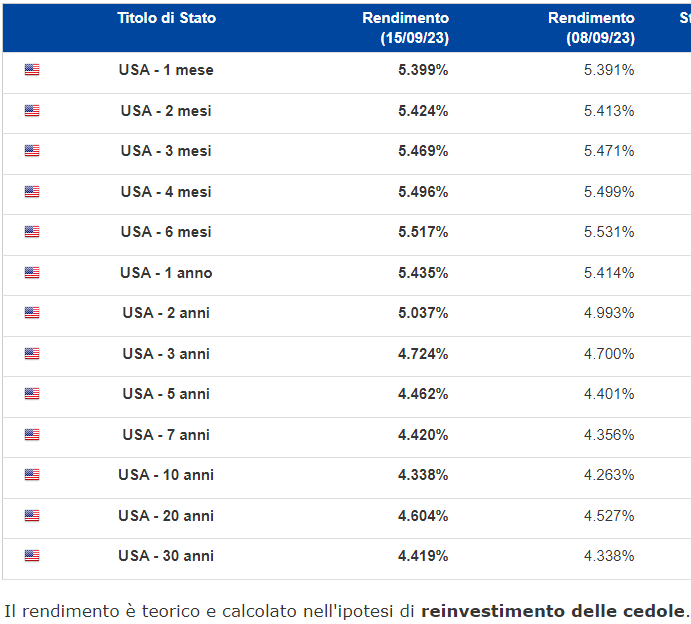Click the 5.517% yield value
691x624 pixels.
click(x=423, y=232)
